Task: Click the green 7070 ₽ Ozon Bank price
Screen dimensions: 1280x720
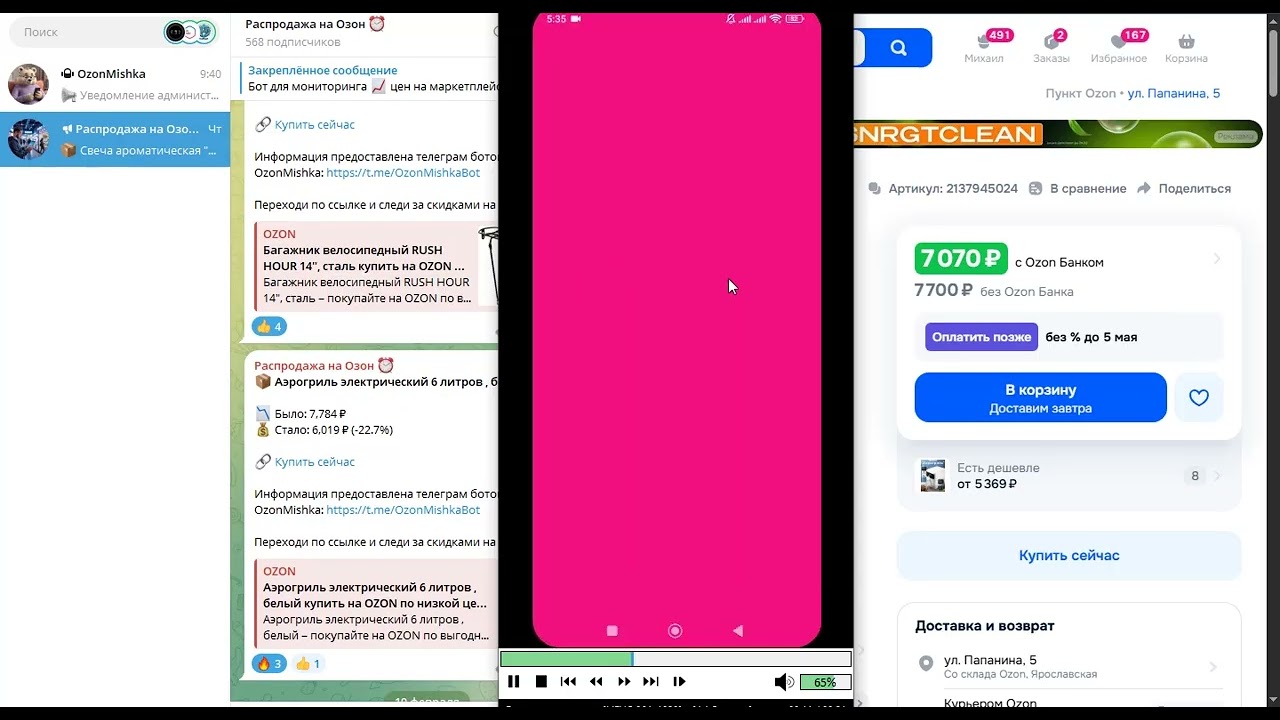Action: pos(960,259)
